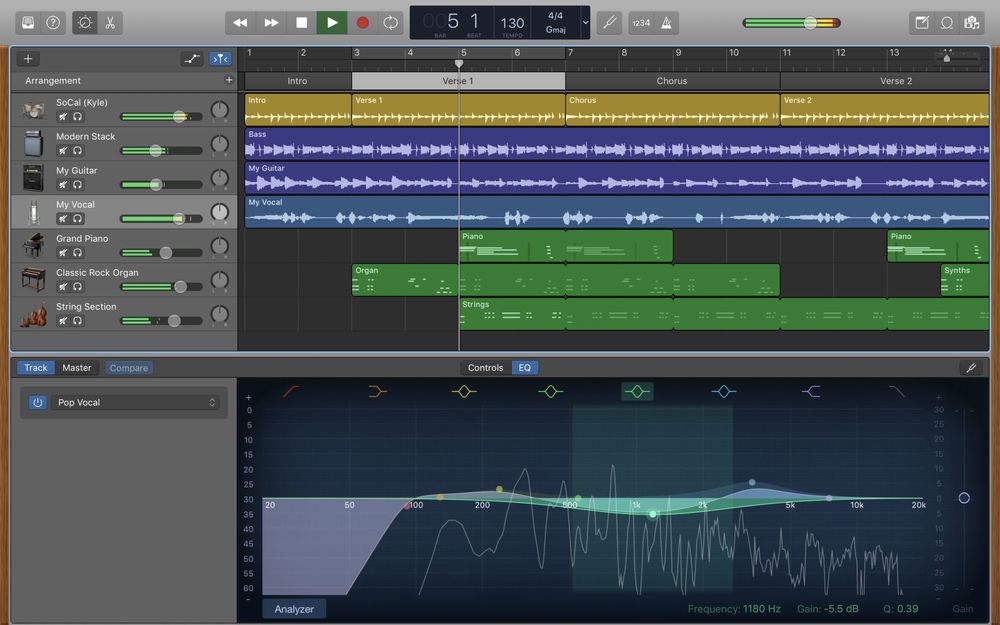This screenshot has width=1000, height=625.
Task: Expand the LCD display mode chevron
Action: click(585, 22)
